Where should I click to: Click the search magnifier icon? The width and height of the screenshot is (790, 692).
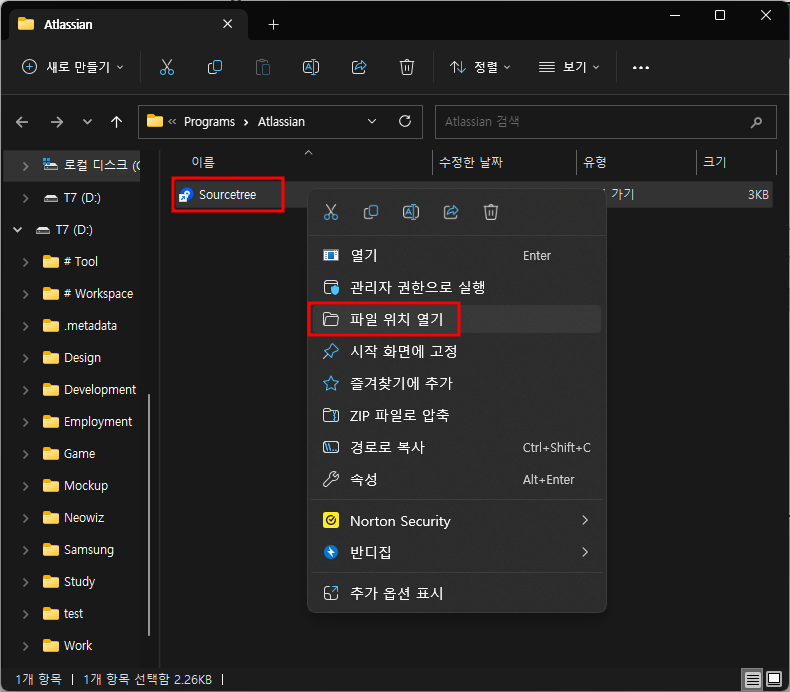click(x=756, y=122)
